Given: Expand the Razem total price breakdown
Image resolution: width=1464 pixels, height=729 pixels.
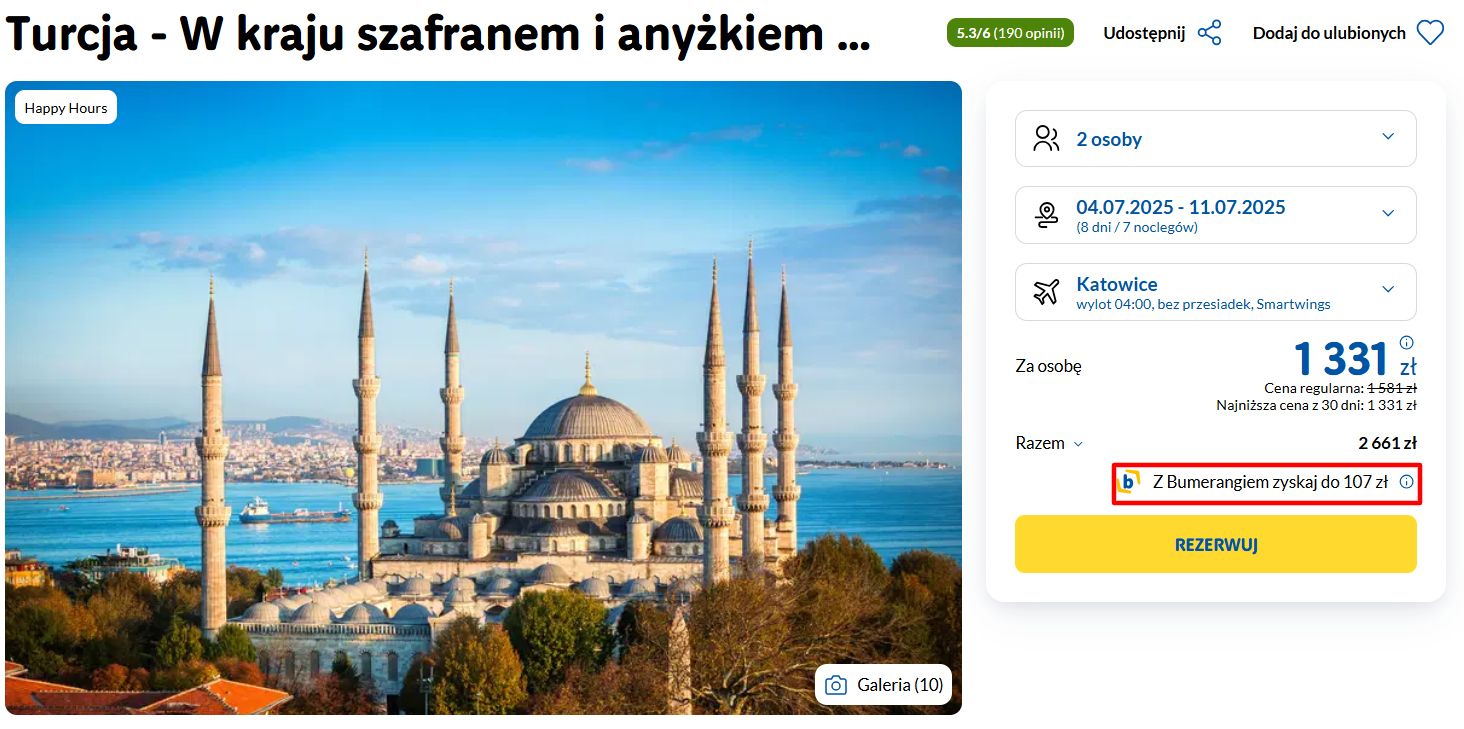Looking at the screenshot, I should [x=1050, y=443].
